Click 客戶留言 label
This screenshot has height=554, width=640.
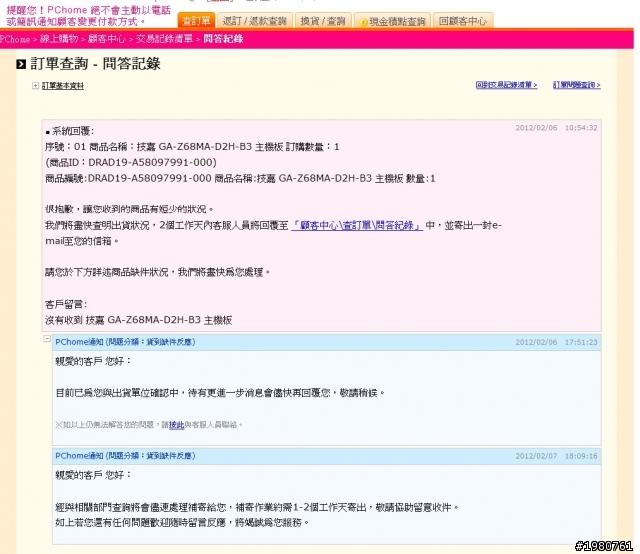tap(66, 304)
